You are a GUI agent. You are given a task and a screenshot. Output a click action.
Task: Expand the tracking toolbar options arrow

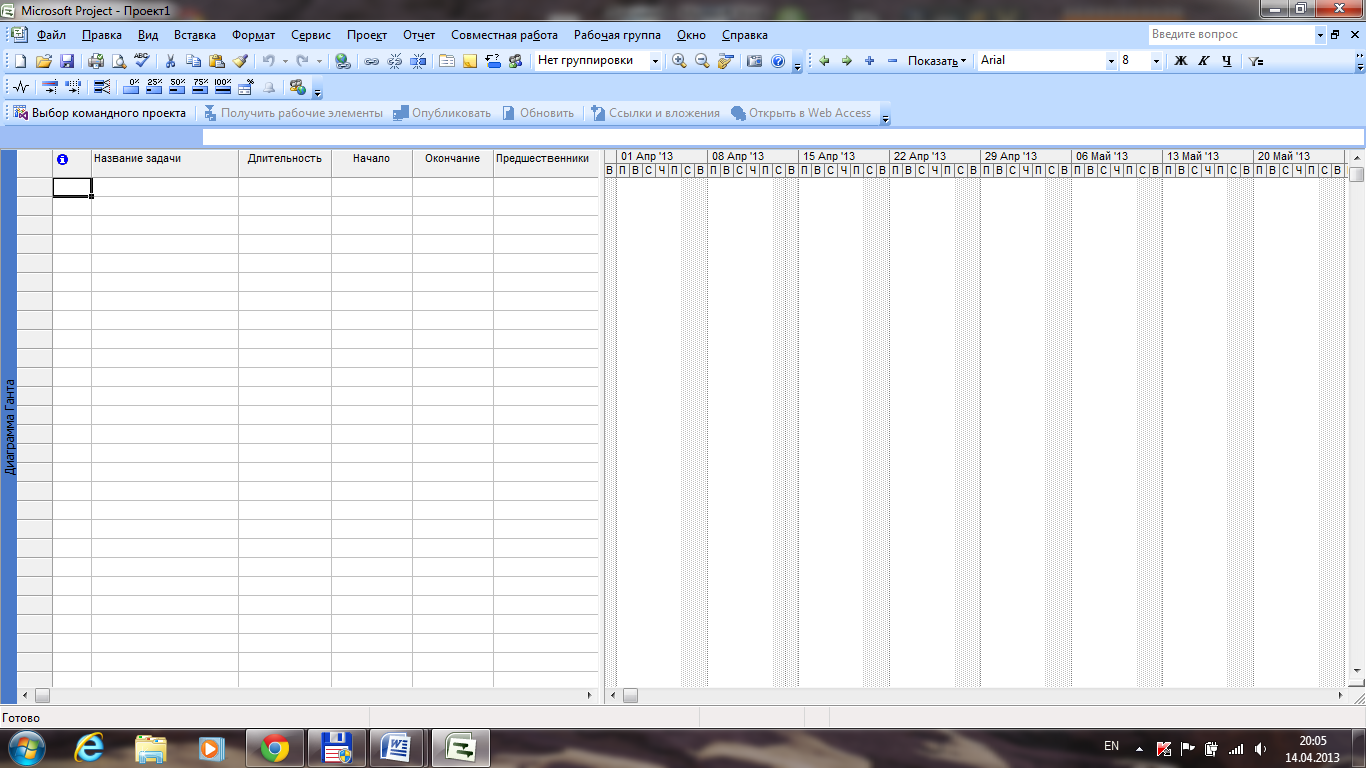318,90
